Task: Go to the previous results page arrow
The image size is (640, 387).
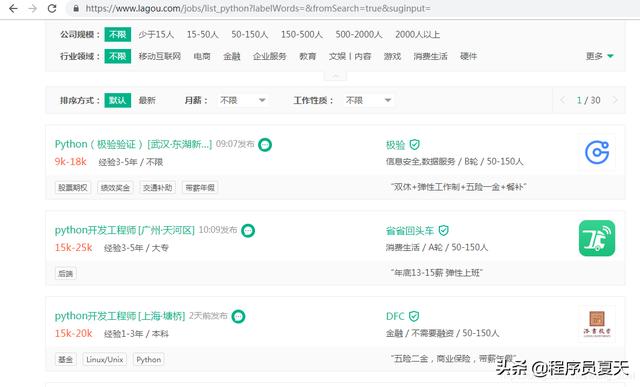Action: pos(563,100)
